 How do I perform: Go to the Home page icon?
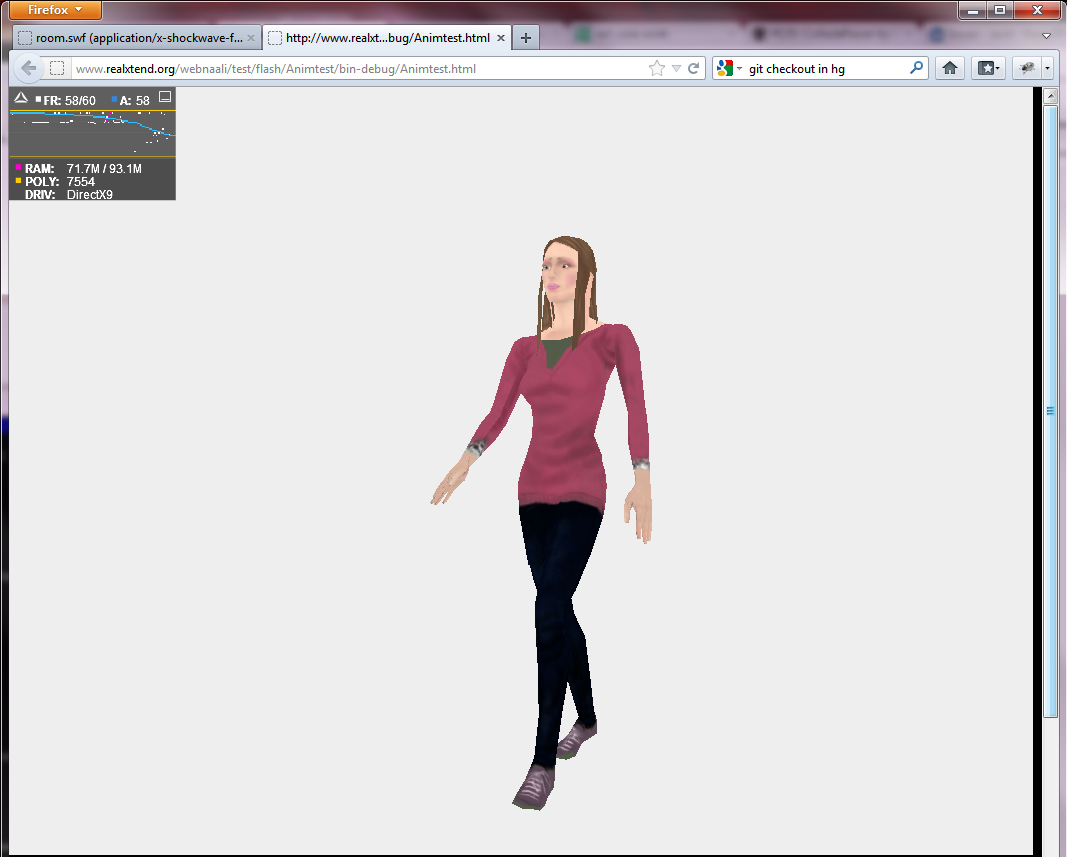[x=949, y=68]
